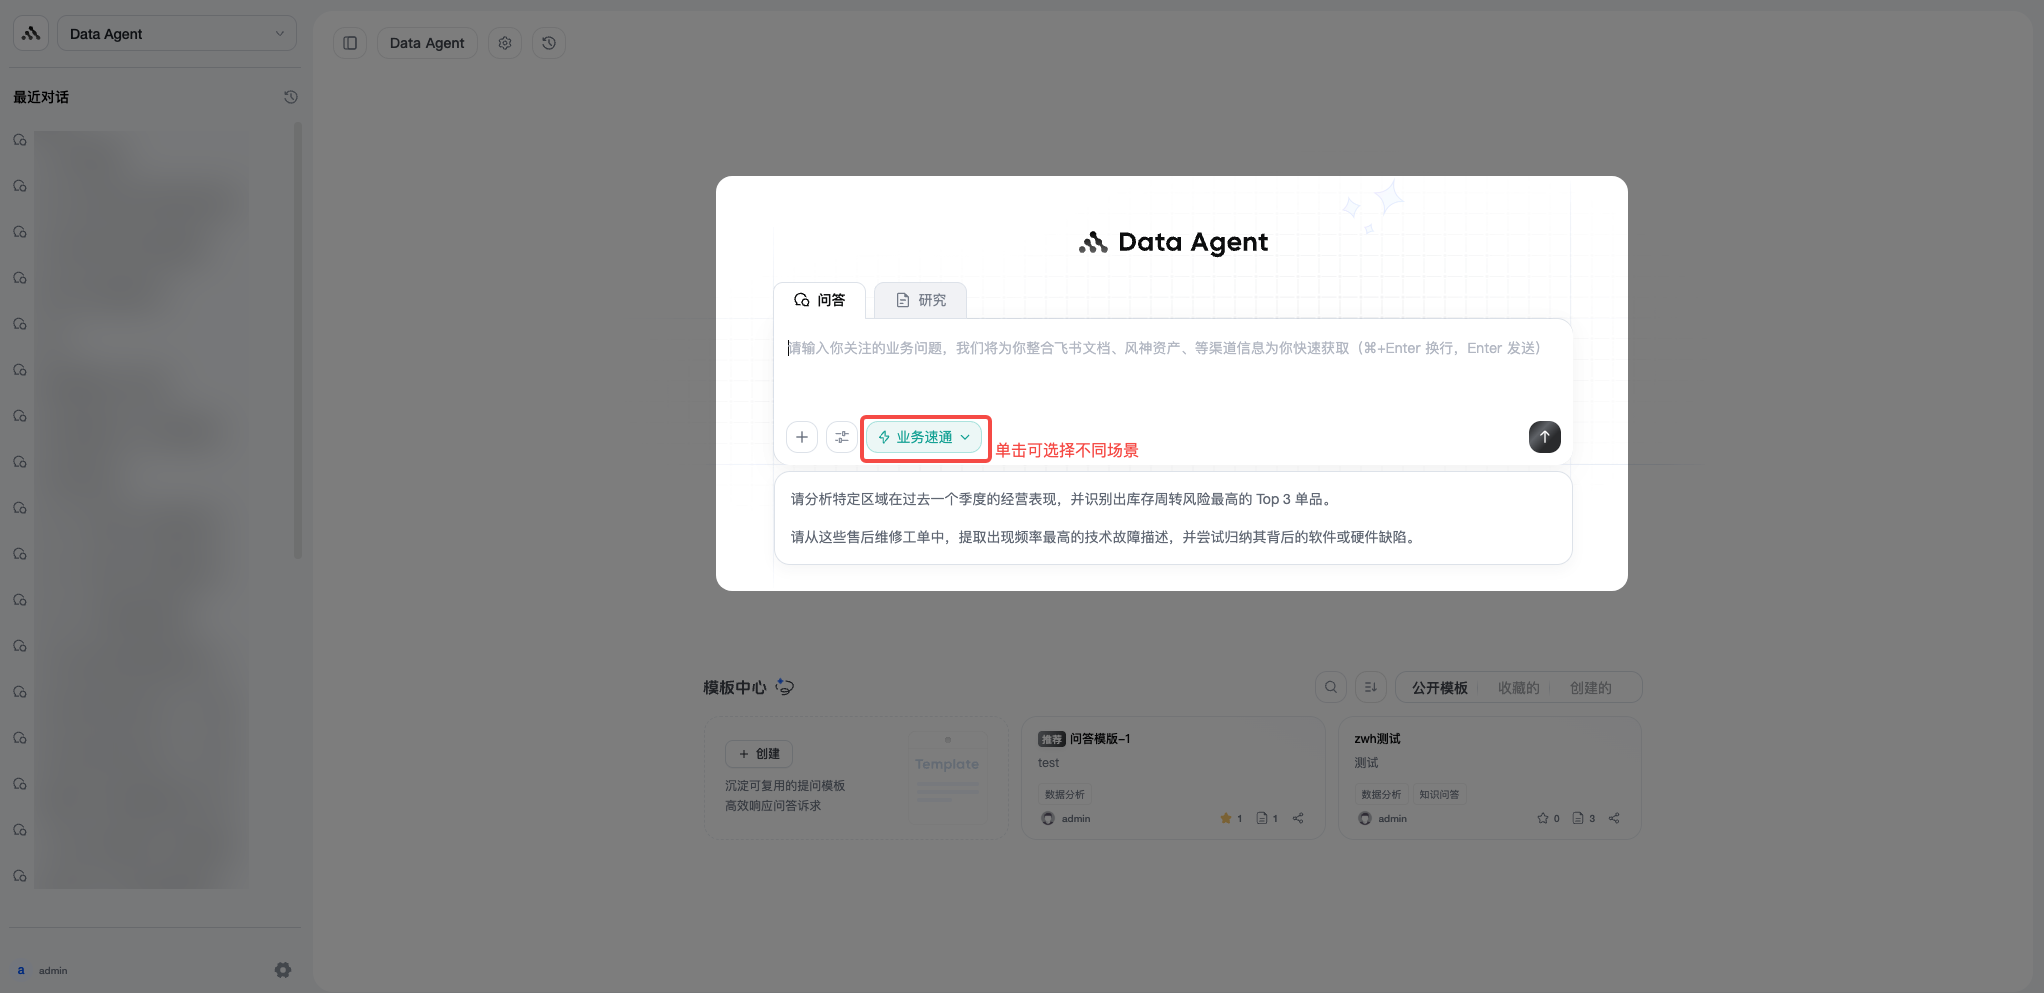Click the admin user avatar at sidebar bottom
This screenshot has height=993, width=2044.
pyautogui.click(x=21, y=970)
